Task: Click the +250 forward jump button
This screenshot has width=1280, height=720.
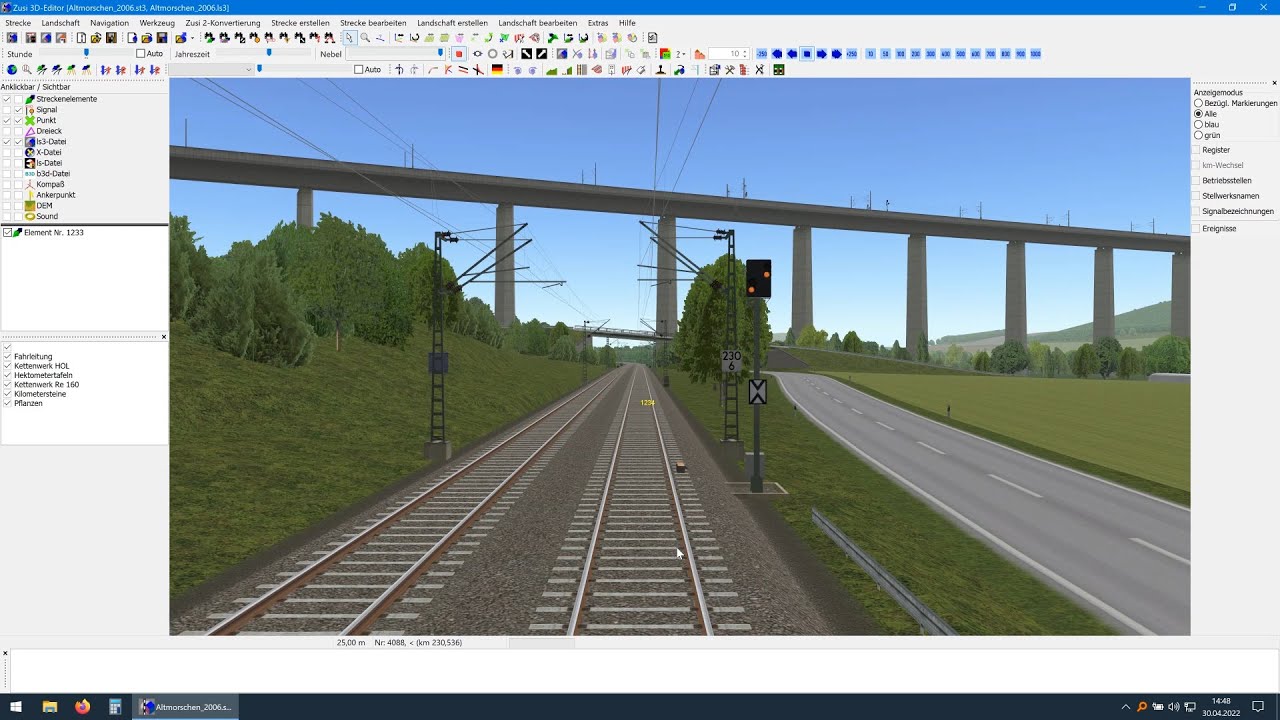Action: pos(851,54)
